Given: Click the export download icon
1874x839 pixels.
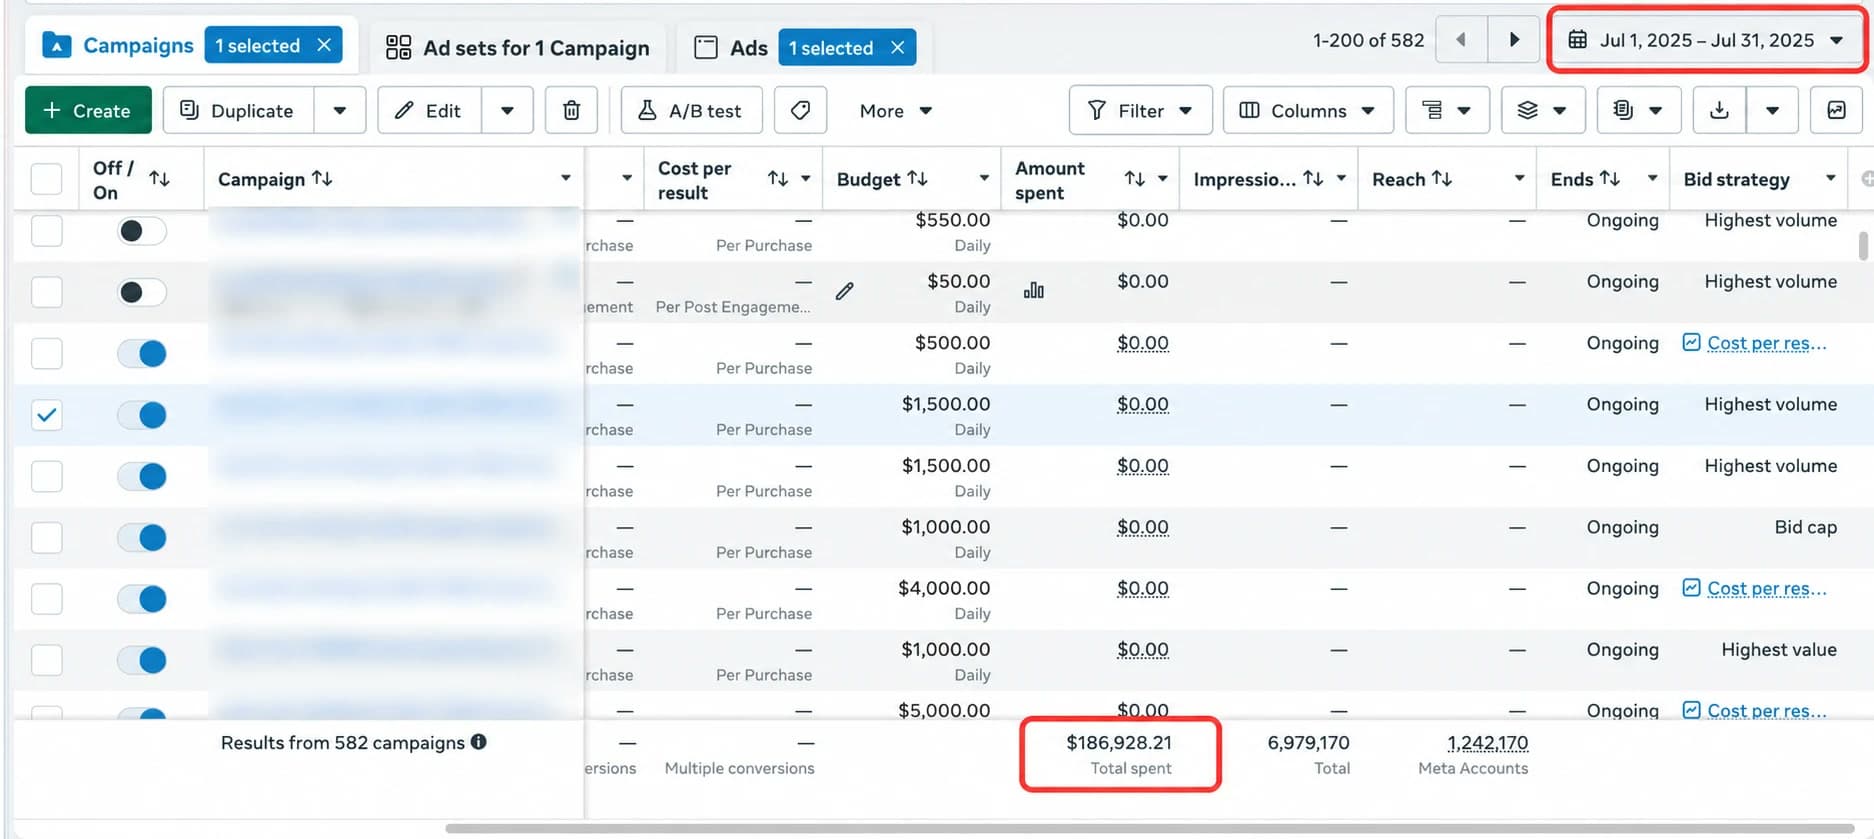Looking at the screenshot, I should (x=1720, y=110).
